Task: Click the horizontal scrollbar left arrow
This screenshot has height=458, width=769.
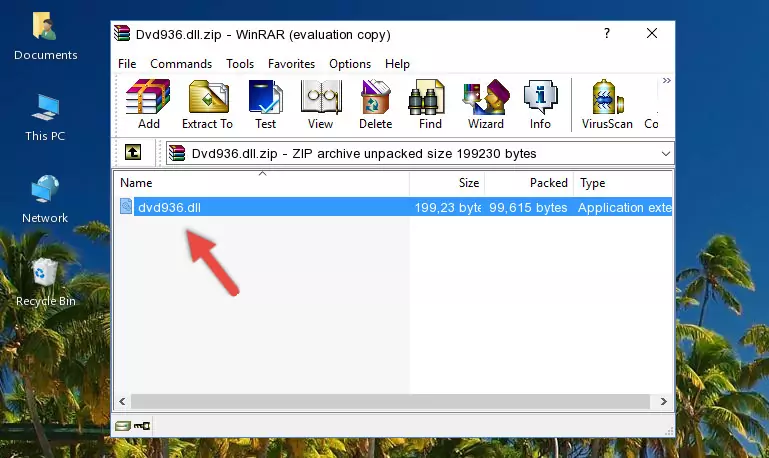Action: [x=122, y=401]
